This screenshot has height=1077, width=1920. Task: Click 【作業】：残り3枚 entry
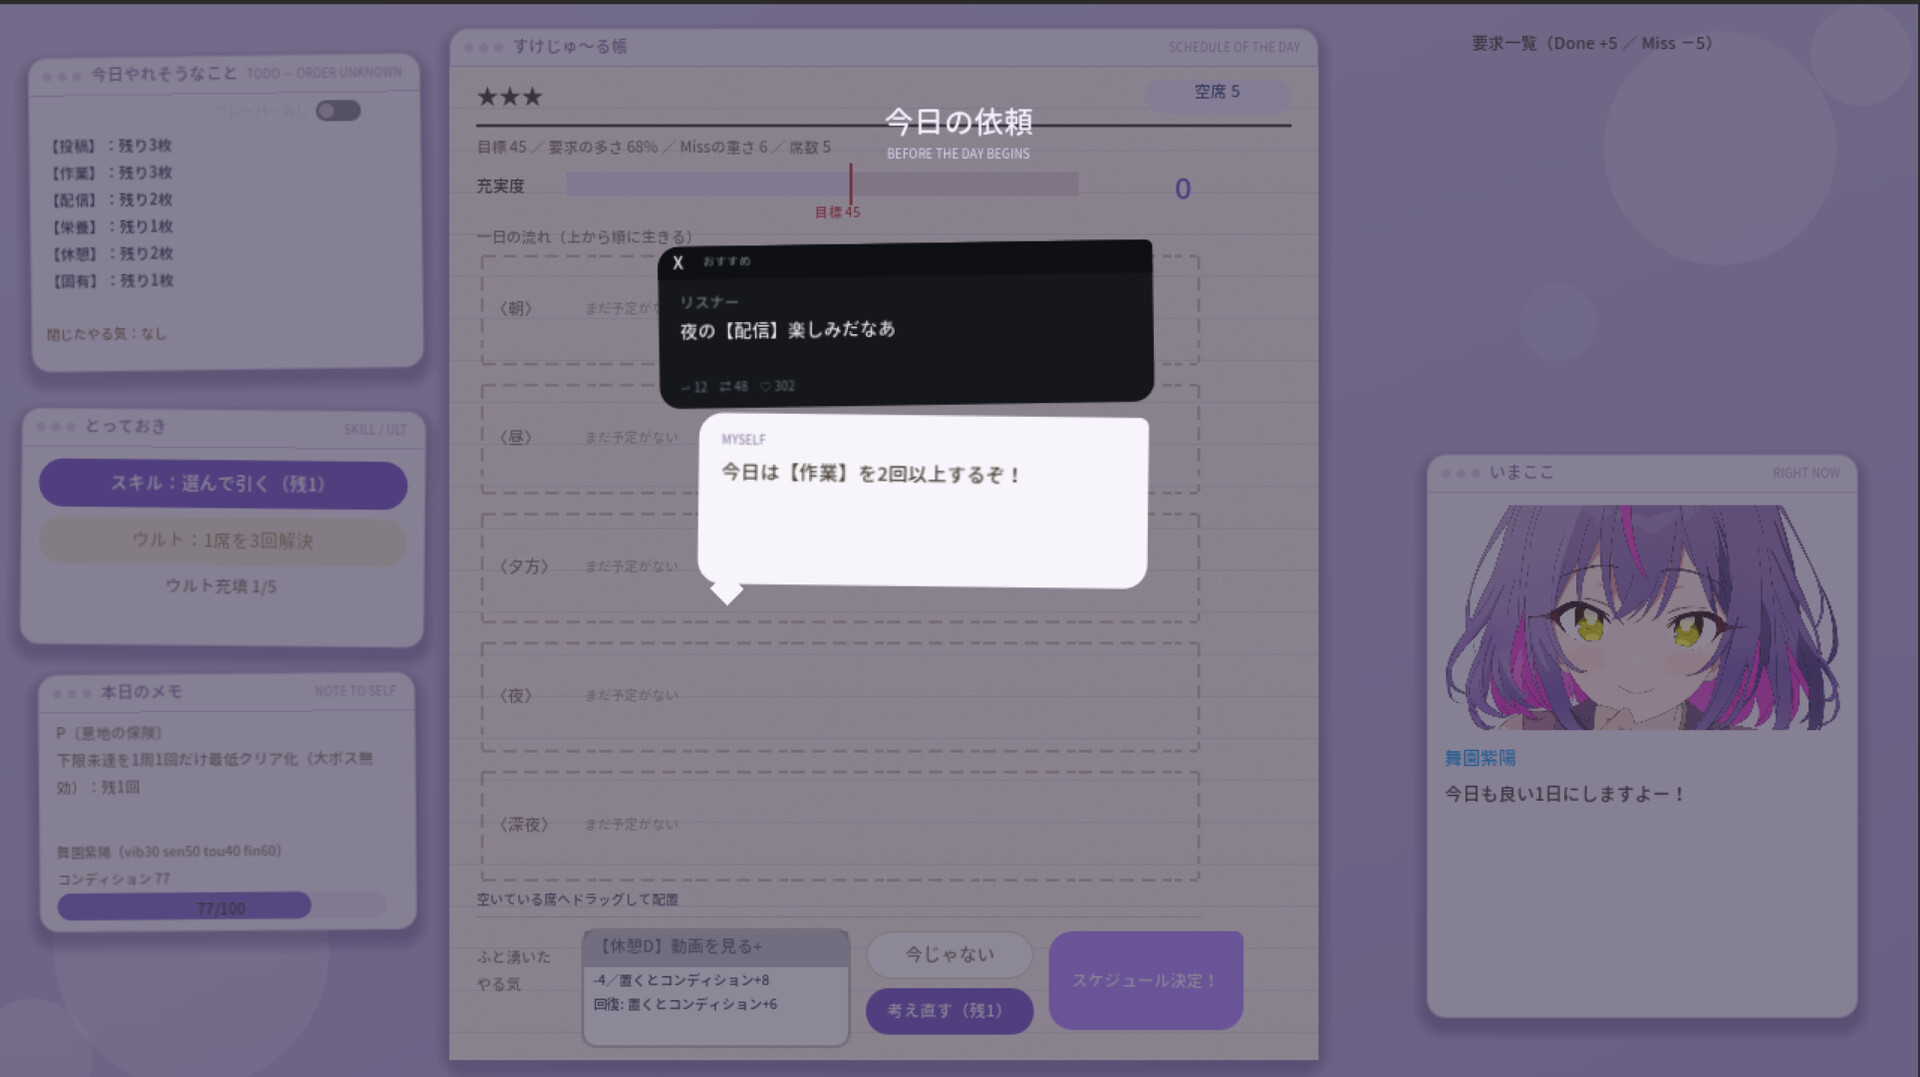click(x=111, y=173)
